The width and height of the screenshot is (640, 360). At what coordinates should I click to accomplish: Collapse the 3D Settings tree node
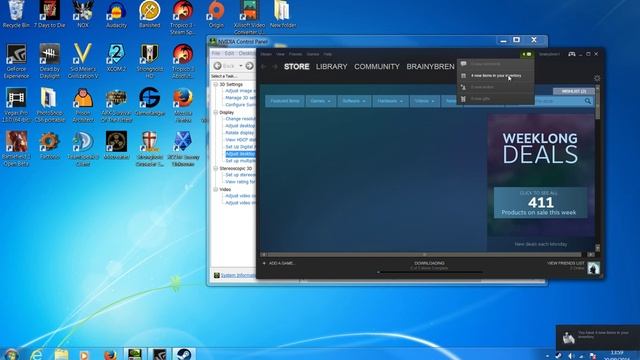[x=216, y=84]
